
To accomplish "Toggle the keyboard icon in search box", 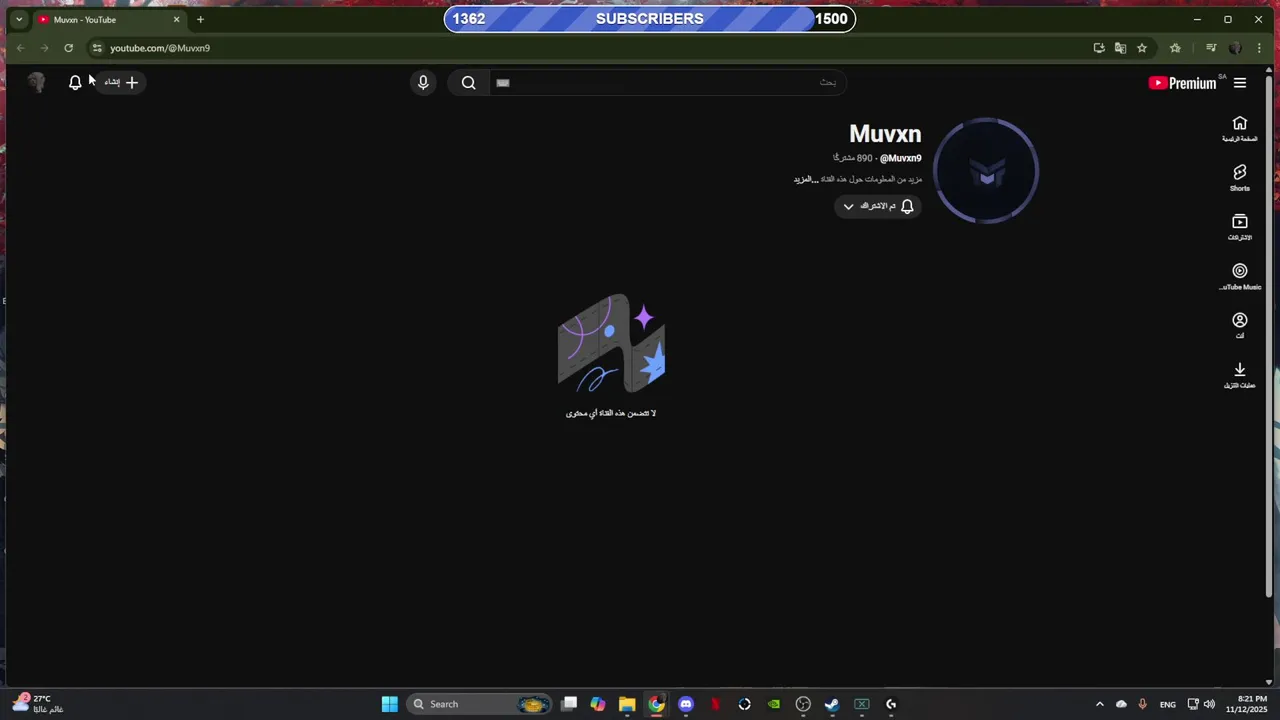I will (503, 83).
